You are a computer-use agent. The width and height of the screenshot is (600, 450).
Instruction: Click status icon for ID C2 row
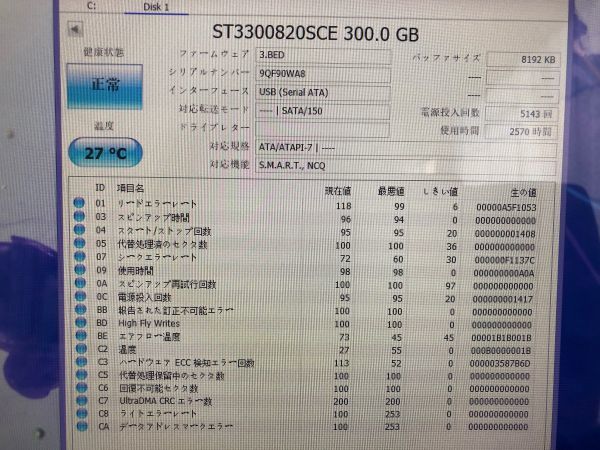click(81, 349)
